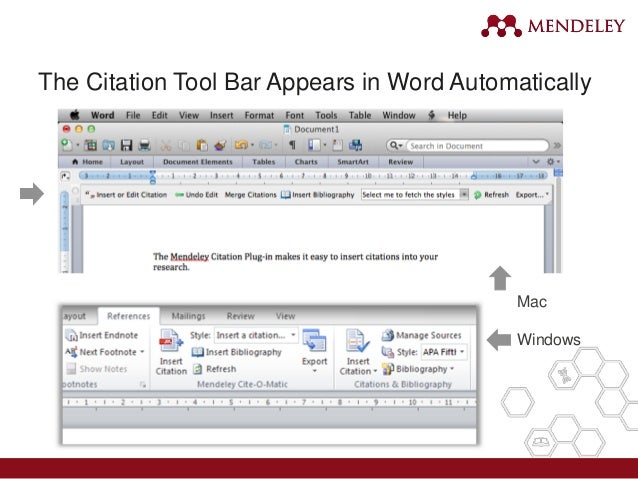Image resolution: width=638 pixels, height=479 pixels.
Task: Click Manage Sources
Action: [422, 335]
